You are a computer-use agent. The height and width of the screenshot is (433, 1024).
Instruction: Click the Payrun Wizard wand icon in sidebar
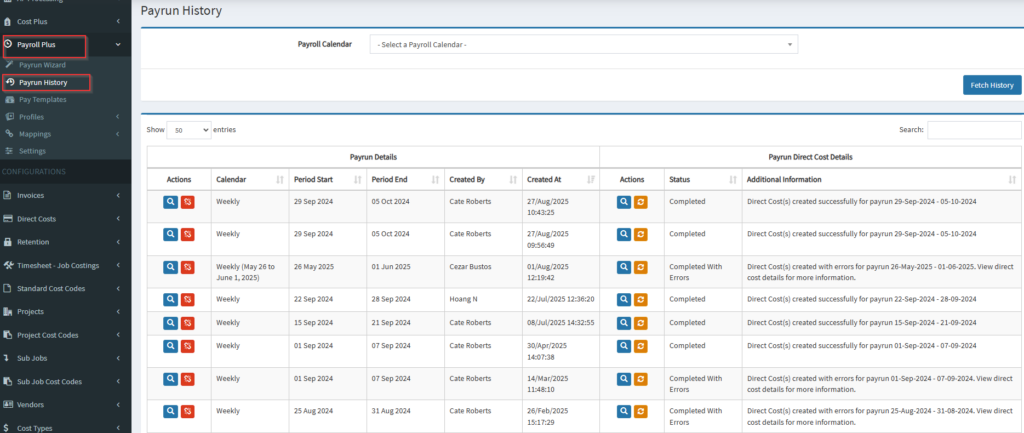click(10, 65)
